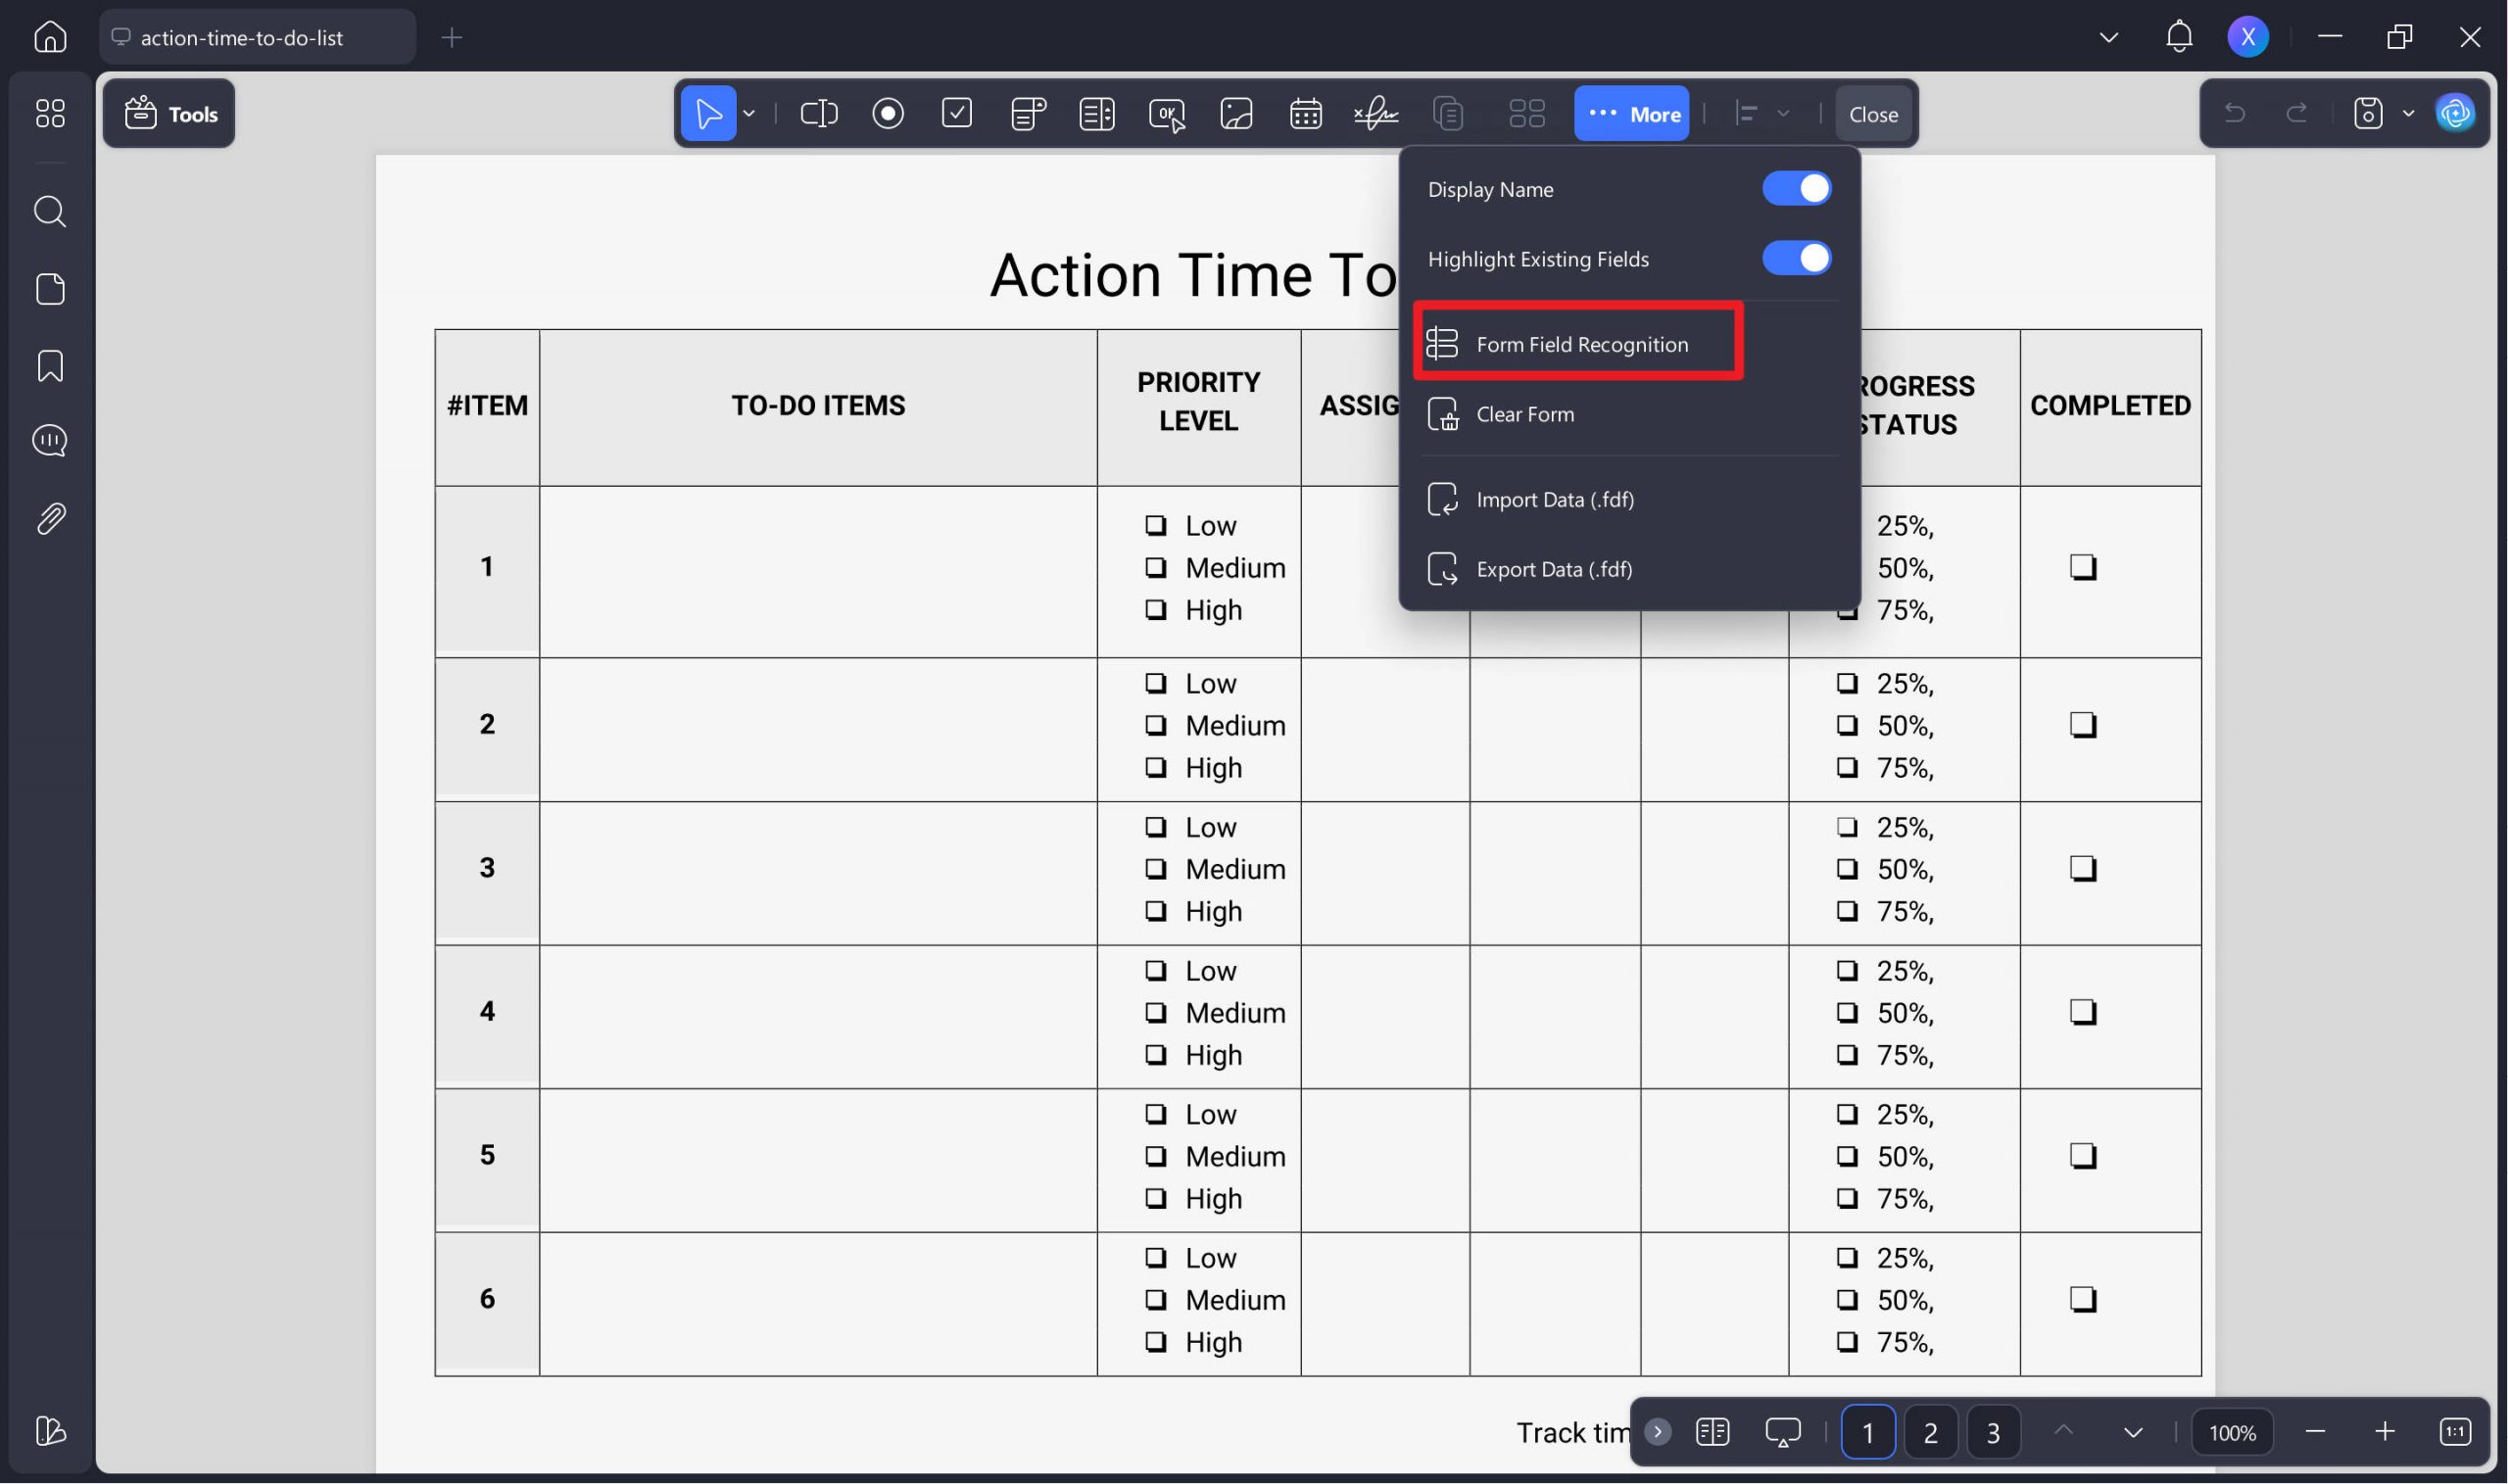This screenshot has height=1484, width=2508.
Task: Select the checkbox form field tool
Action: pos(957,114)
